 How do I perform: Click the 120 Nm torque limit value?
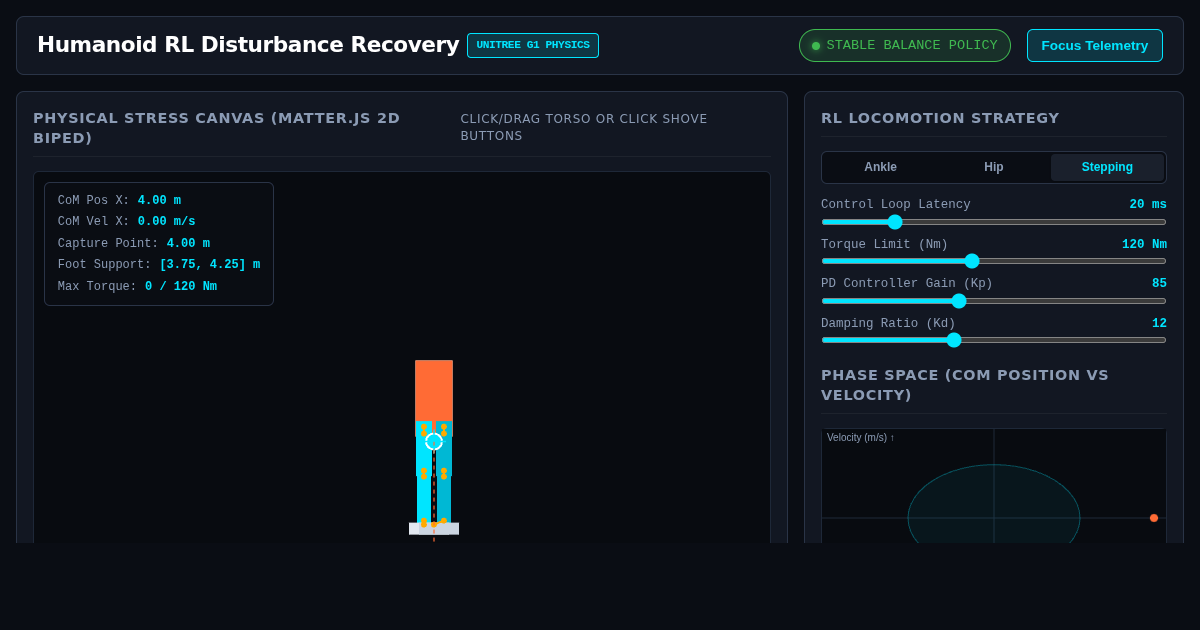click(x=1144, y=245)
